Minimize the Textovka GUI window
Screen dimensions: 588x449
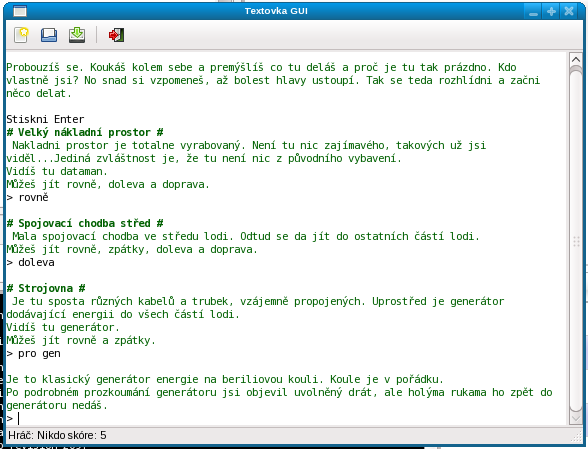tap(533, 11)
